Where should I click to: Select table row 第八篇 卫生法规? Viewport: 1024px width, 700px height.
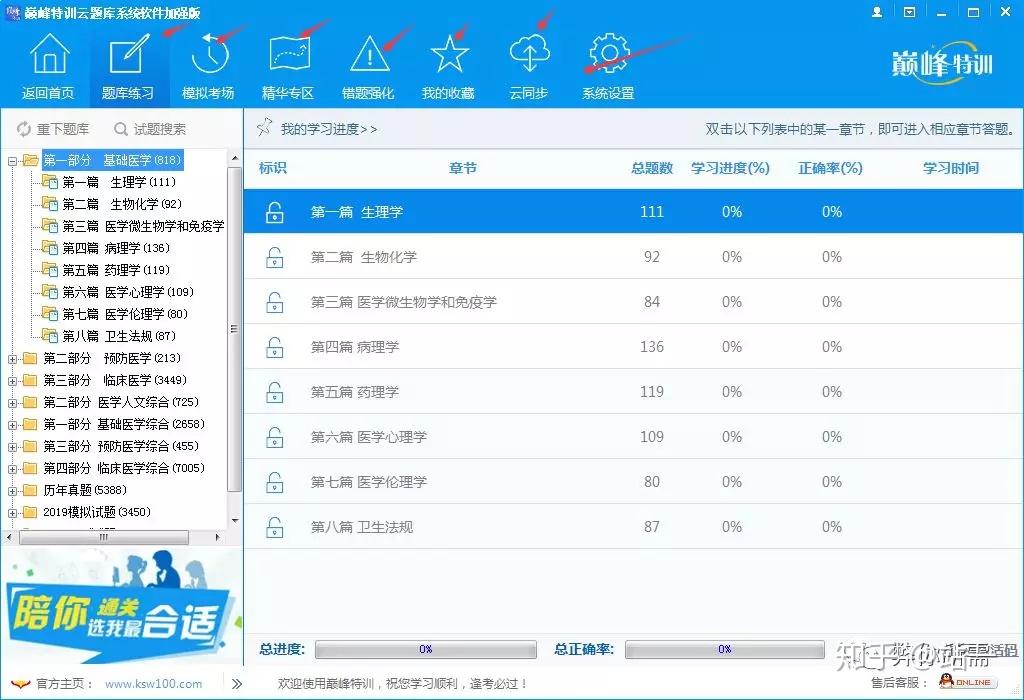coord(633,527)
